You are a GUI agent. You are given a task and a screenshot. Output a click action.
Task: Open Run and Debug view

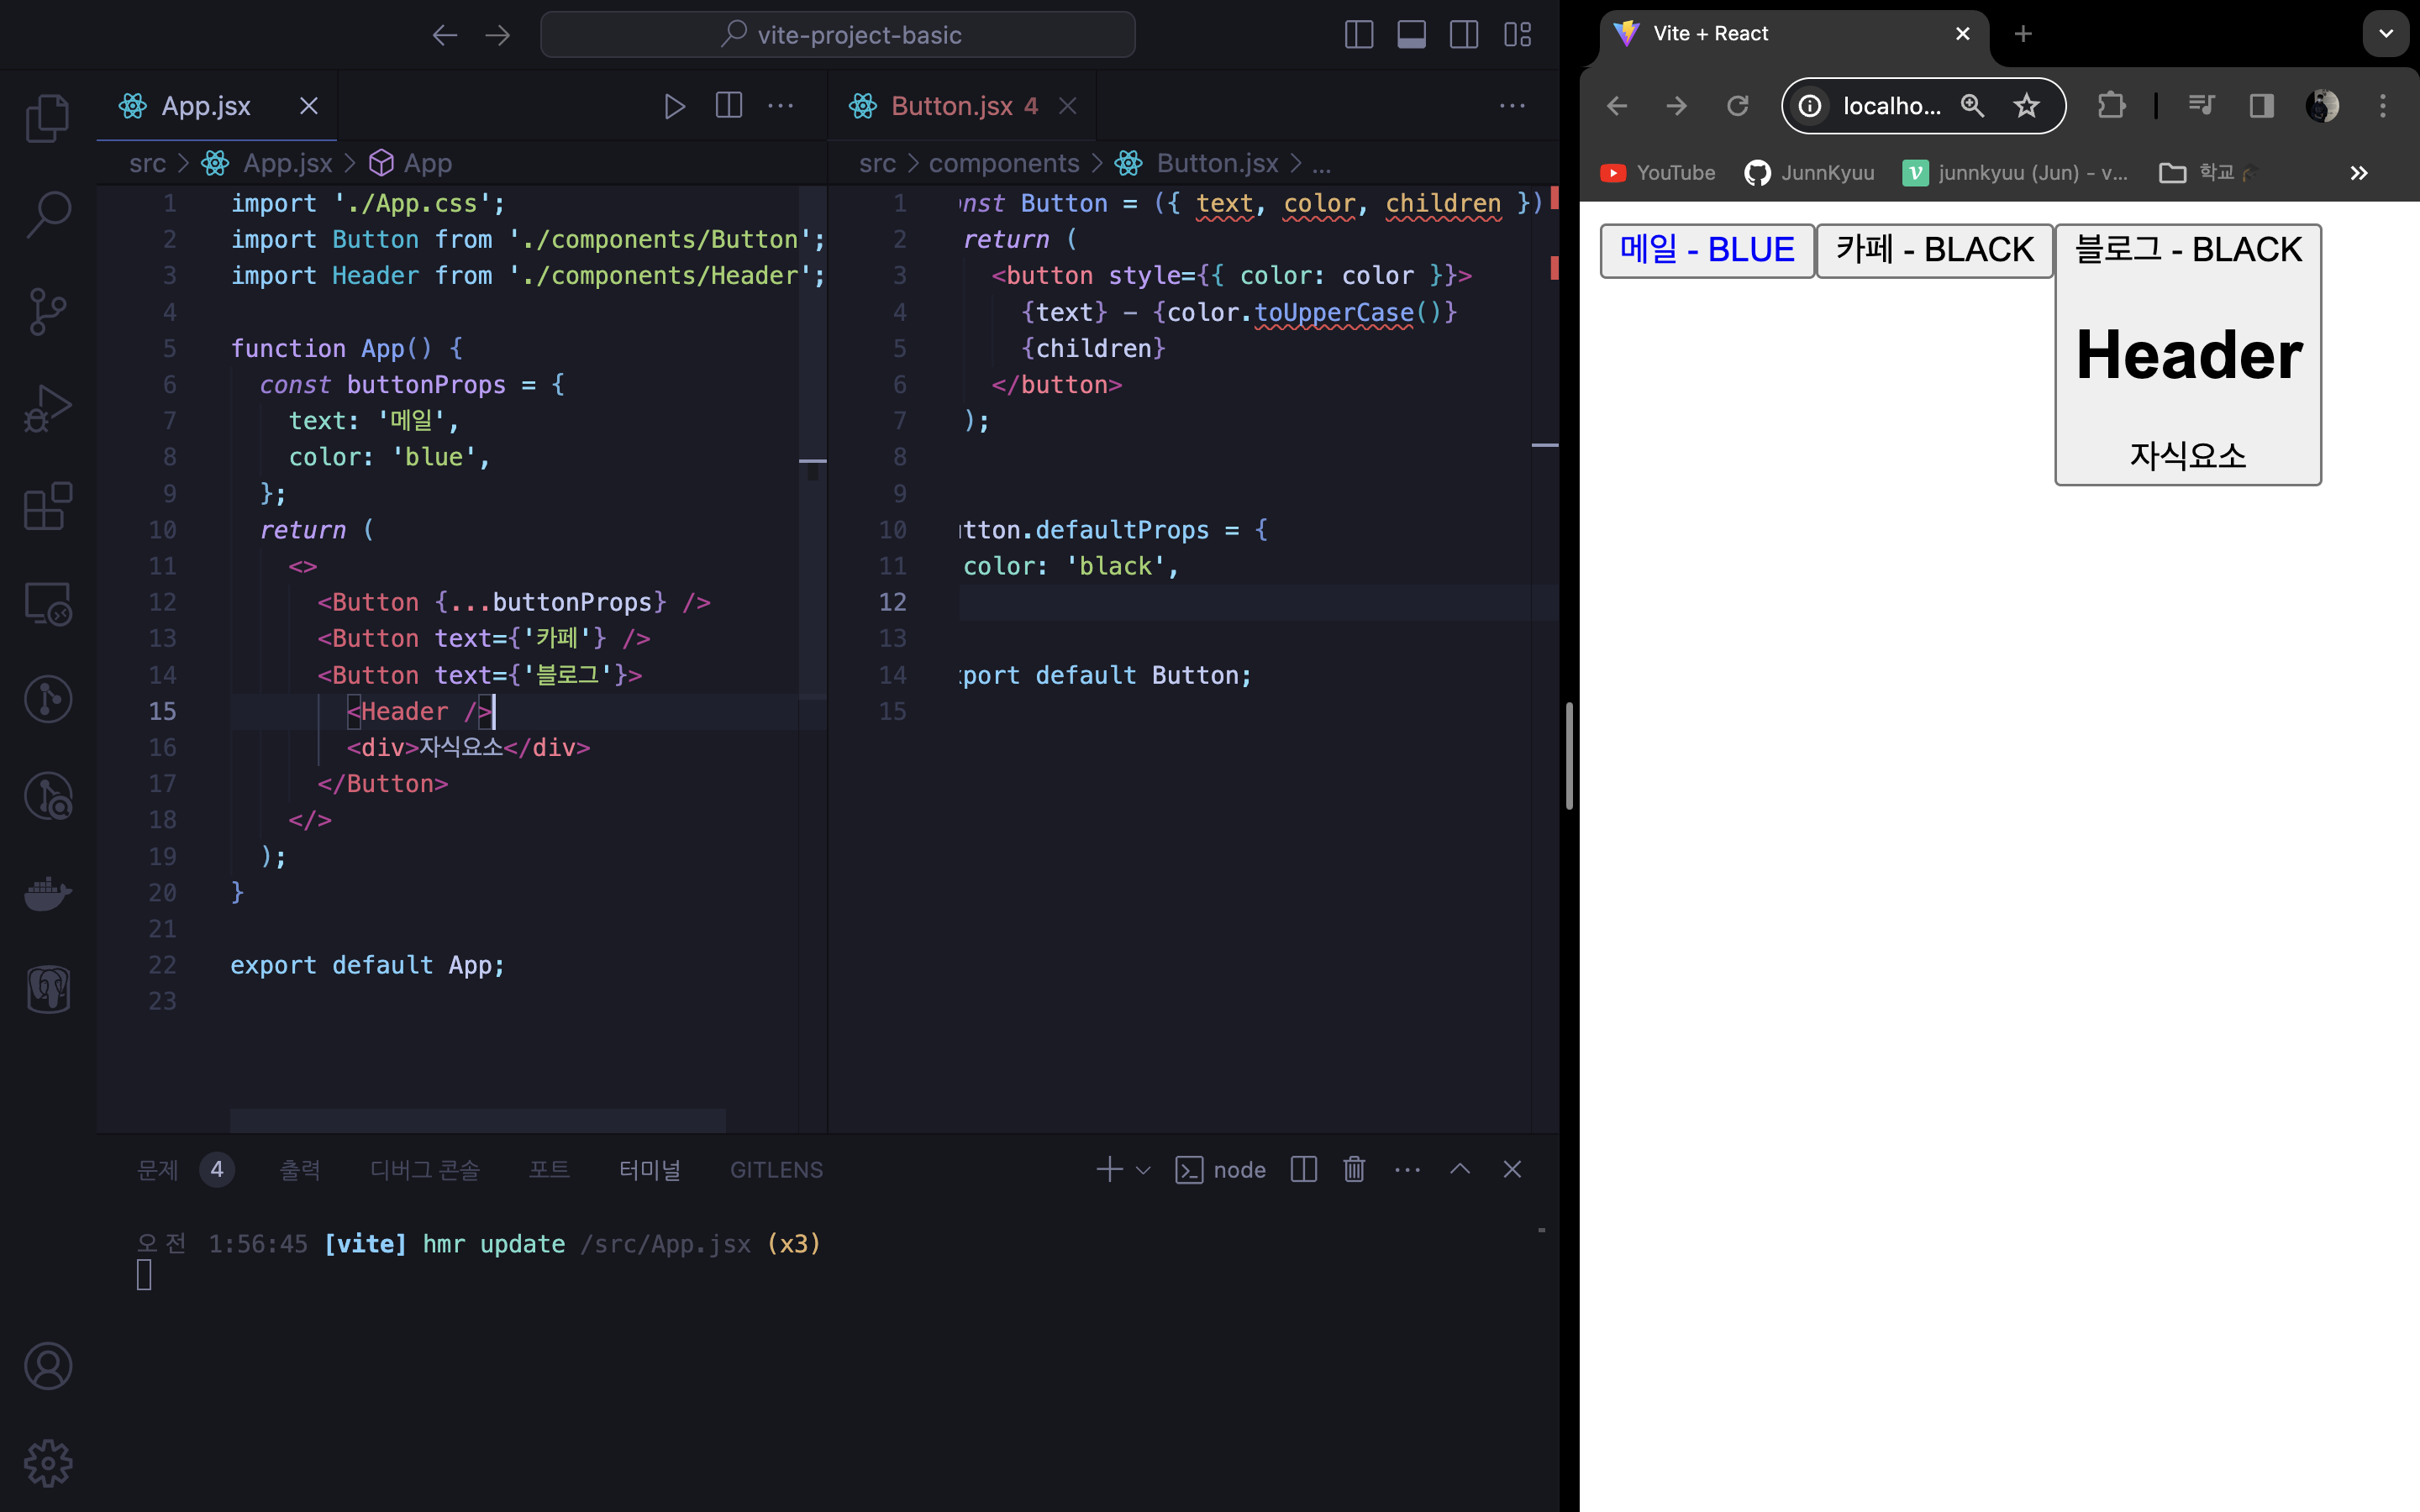pyautogui.click(x=47, y=408)
